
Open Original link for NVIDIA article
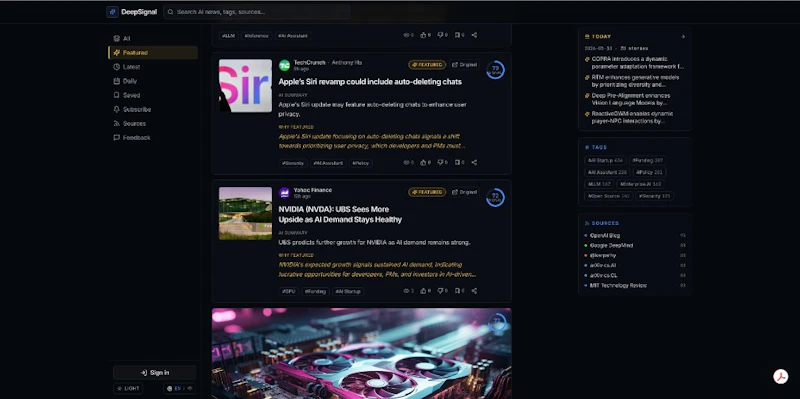(464, 192)
